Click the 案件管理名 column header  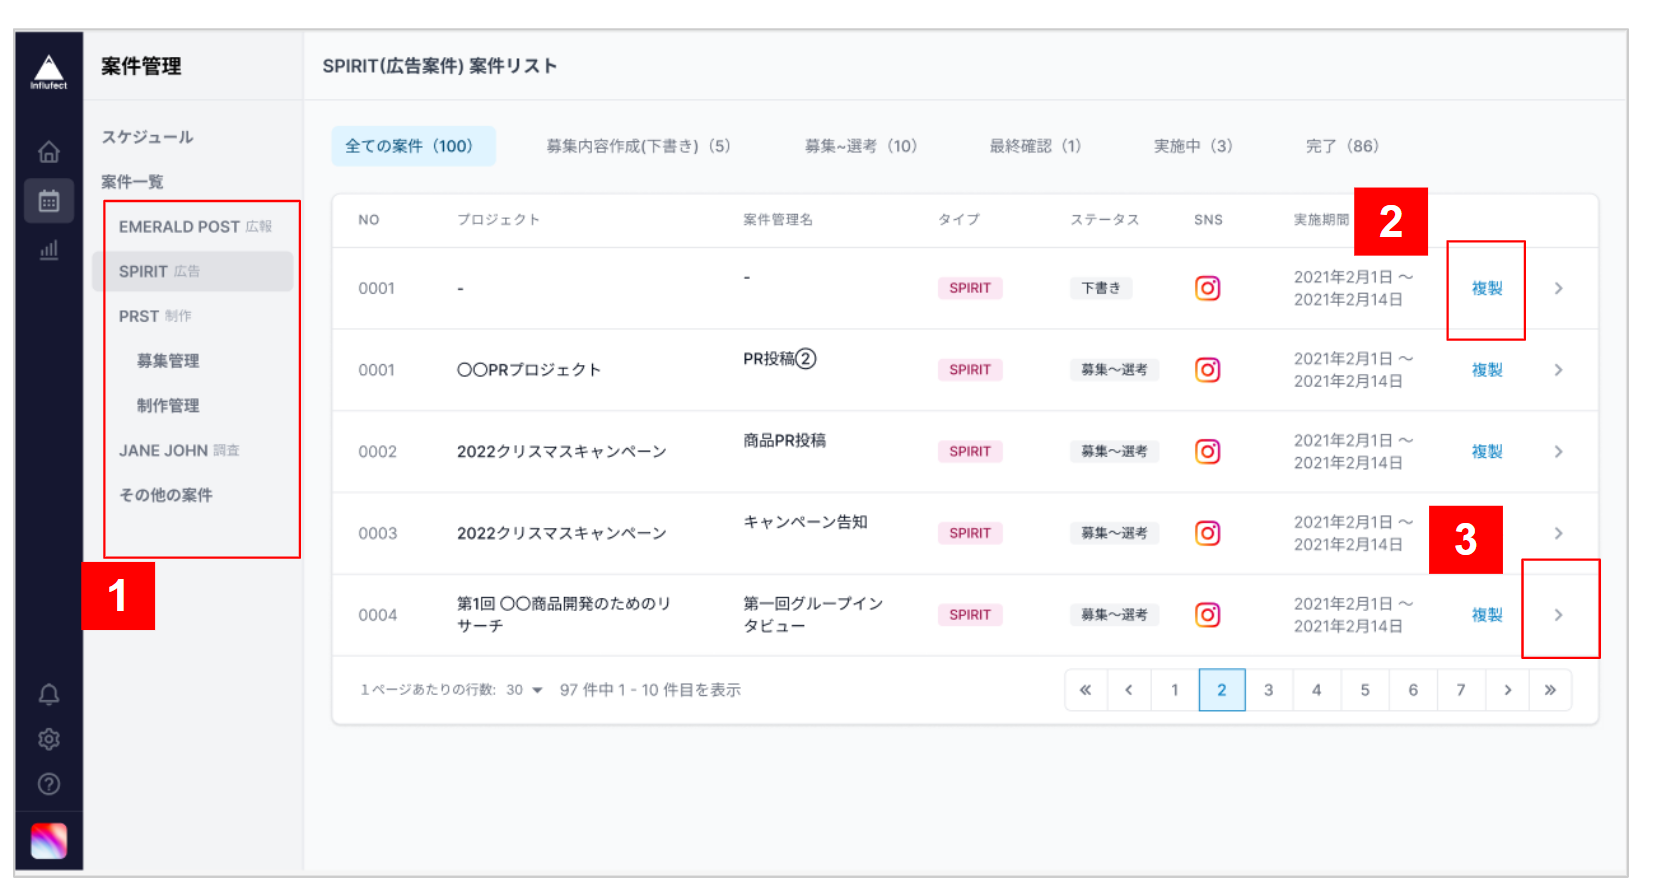tap(778, 220)
